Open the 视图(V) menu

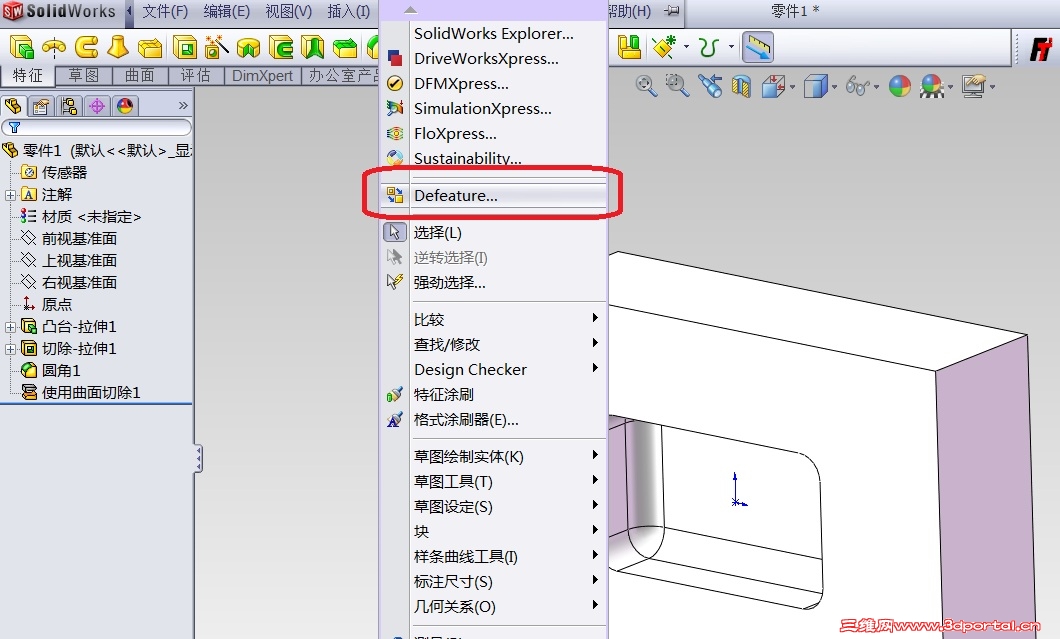289,11
